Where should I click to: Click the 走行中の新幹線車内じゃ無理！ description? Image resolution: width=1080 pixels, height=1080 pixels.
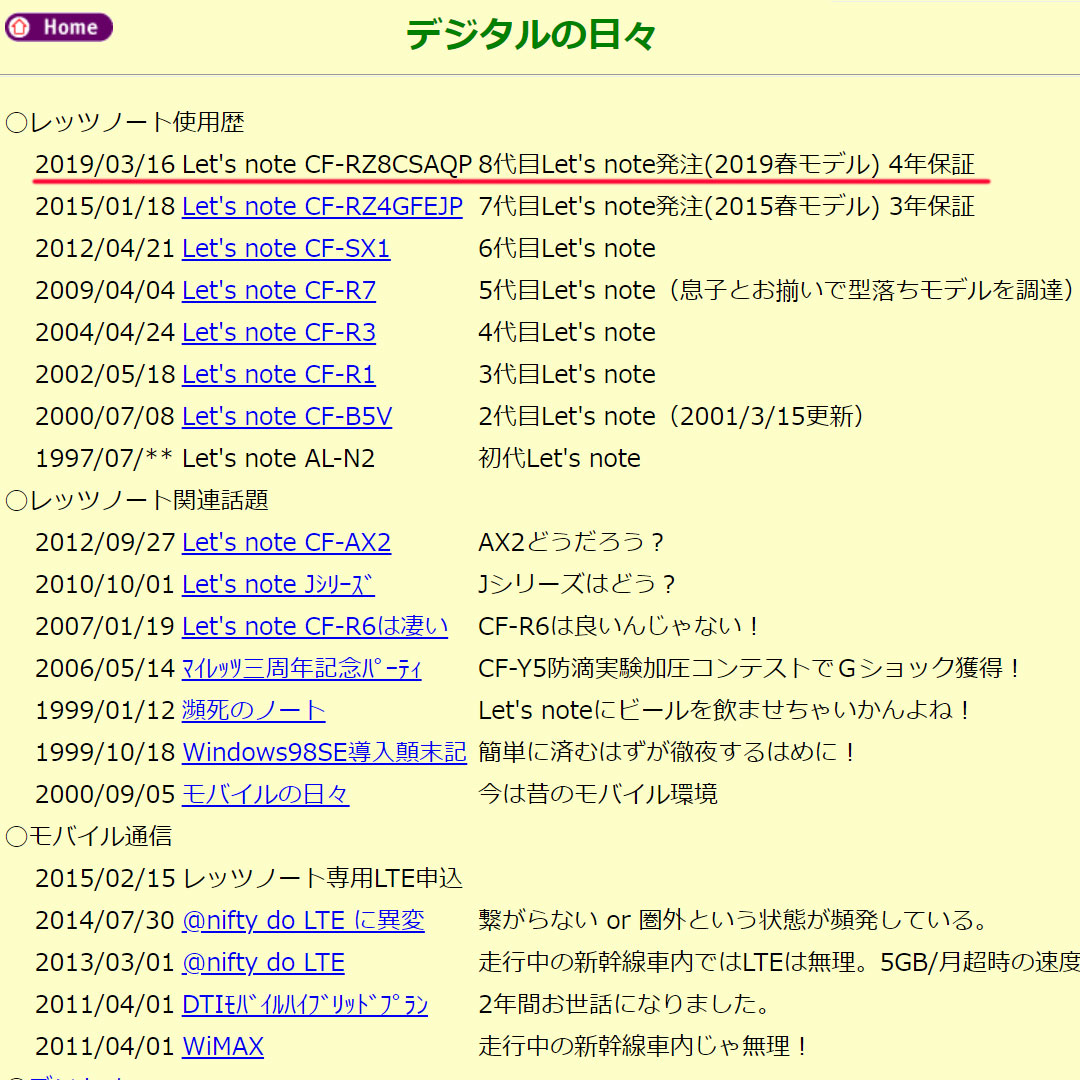[643, 1047]
